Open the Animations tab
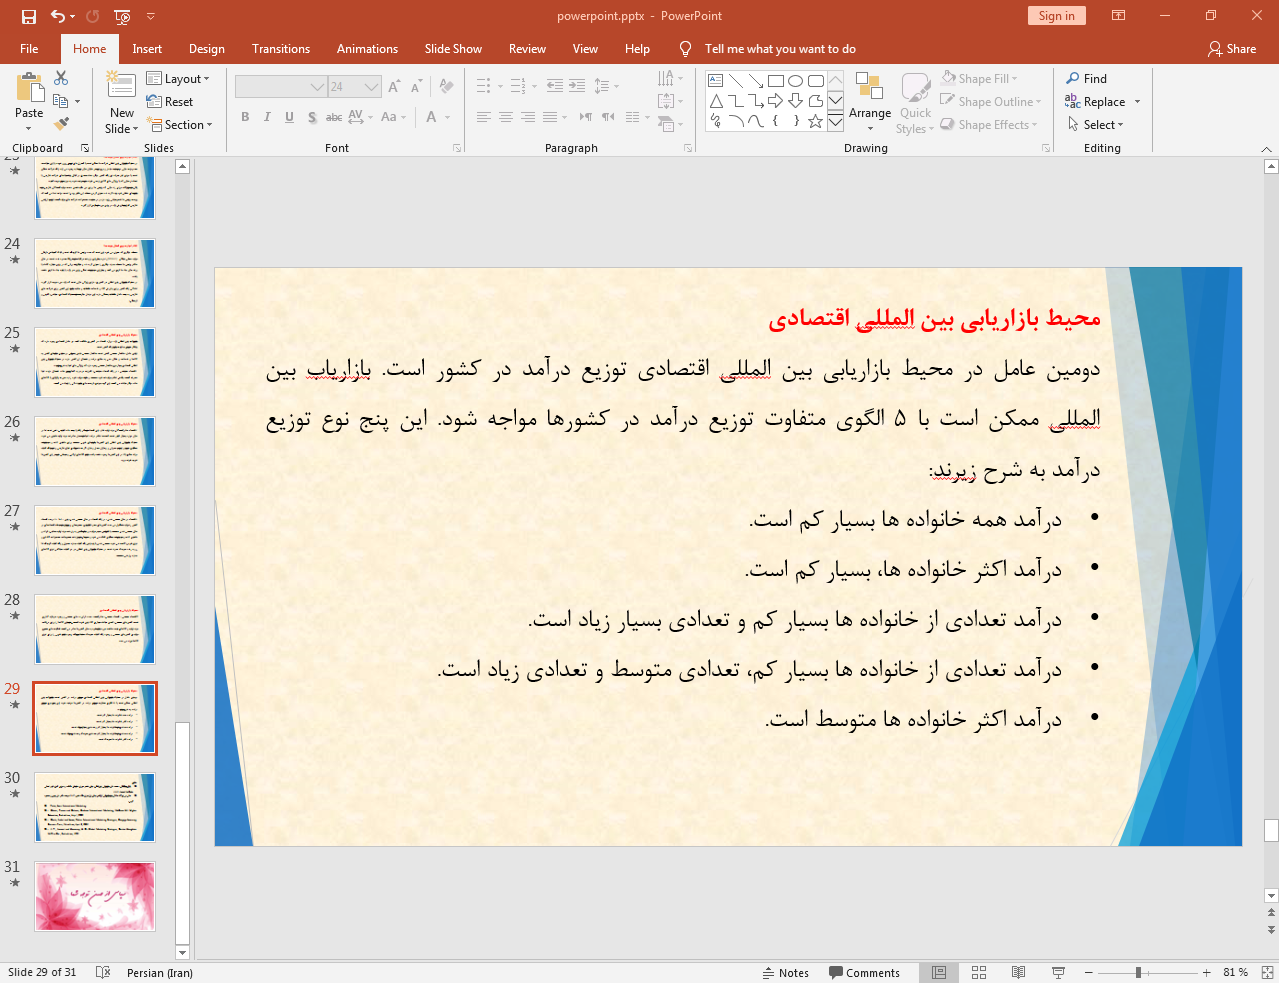The height and width of the screenshot is (983, 1279). [367, 49]
